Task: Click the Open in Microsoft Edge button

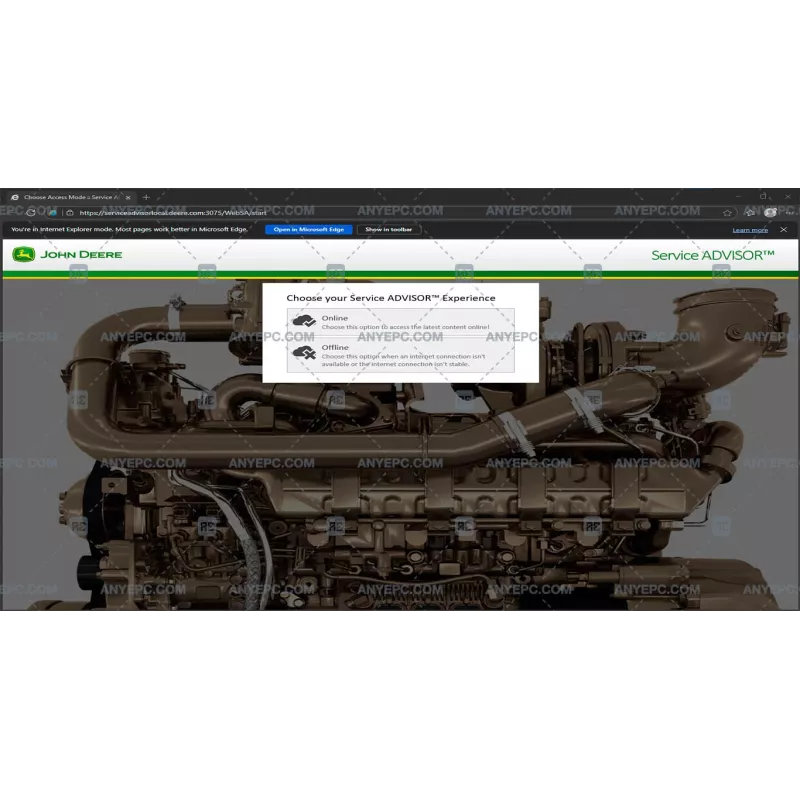Action: [x=310, y=229]
